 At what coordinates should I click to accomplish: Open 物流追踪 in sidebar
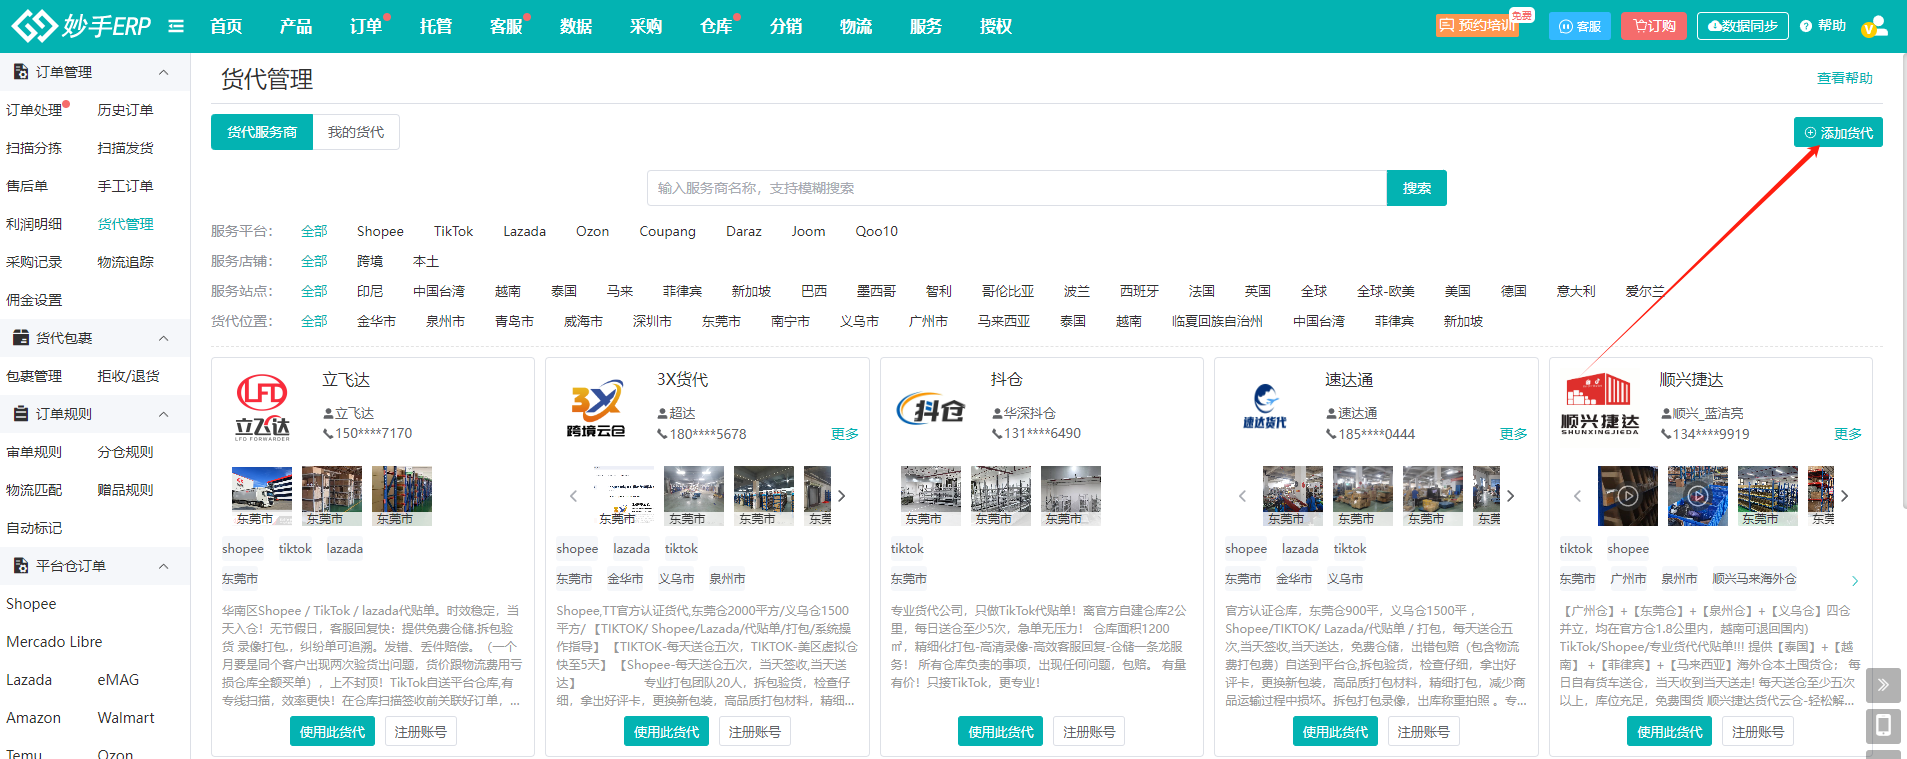click(x=125, y=262)
